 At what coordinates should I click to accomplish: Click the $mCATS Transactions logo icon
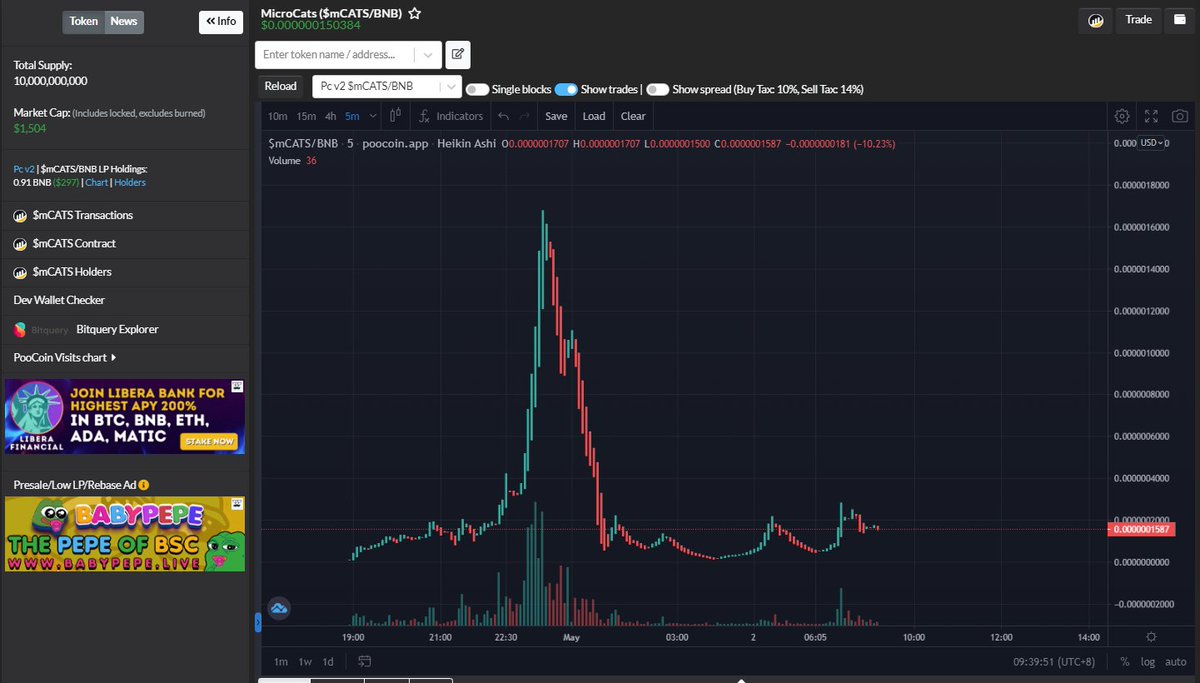coord(20,215)
